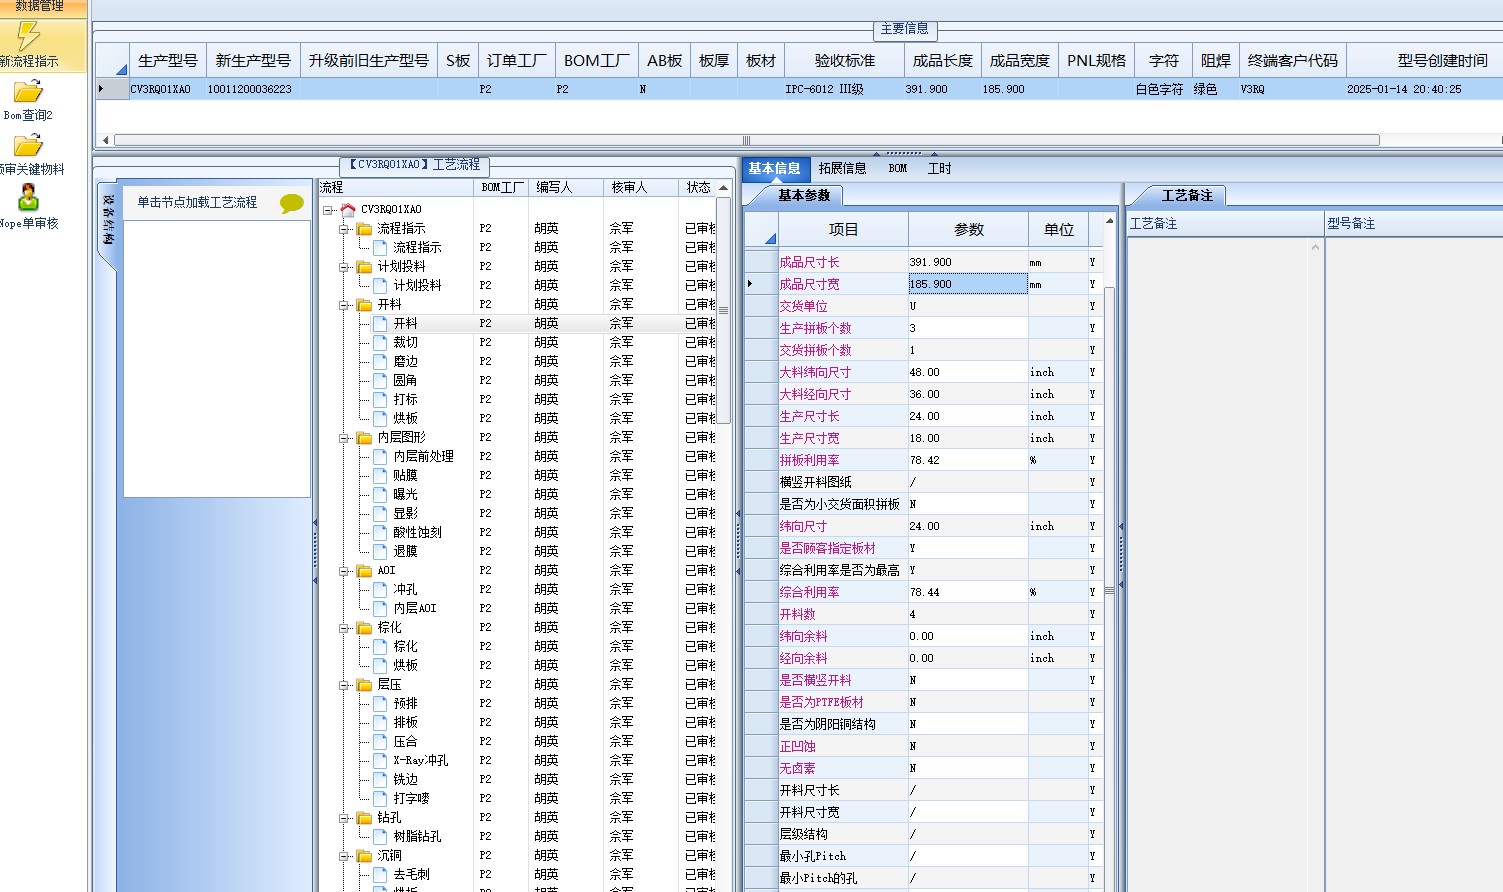This screenshot has height=892, width=1503.
Task: Click the 曝光 document icon
Action: [380, 495]
